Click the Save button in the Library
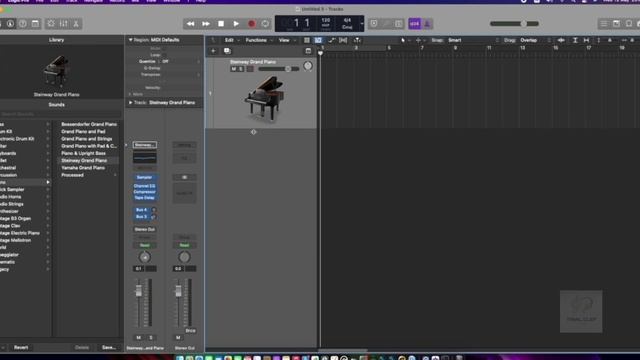640x360 pixels. 109,347
